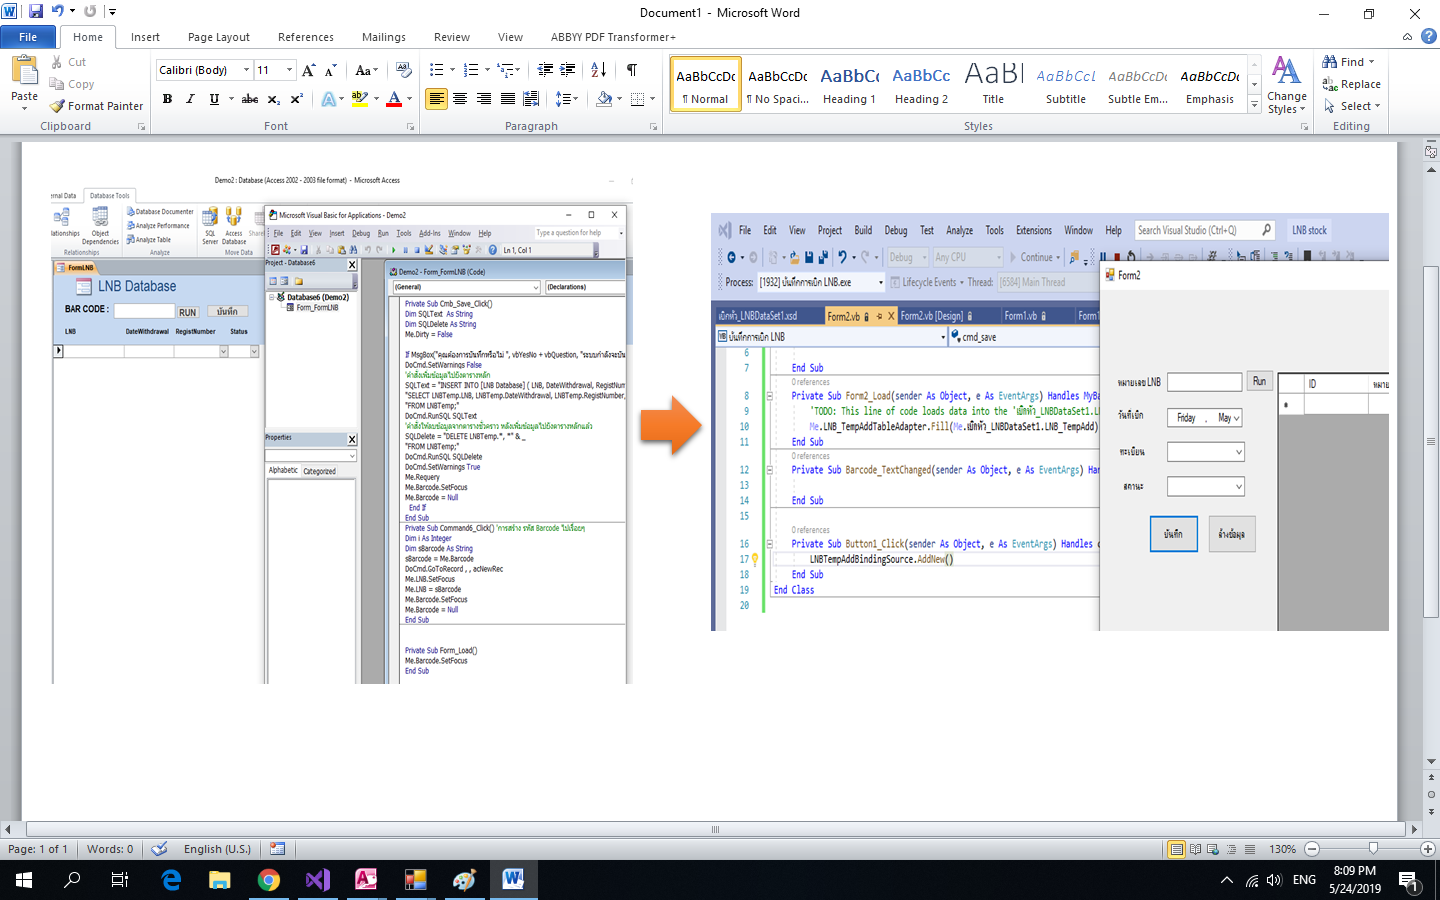Image resolution: width=1440 pixels, height=900 pixels.
Task: Switch to the Insert tab
Action: coord(145,37)
